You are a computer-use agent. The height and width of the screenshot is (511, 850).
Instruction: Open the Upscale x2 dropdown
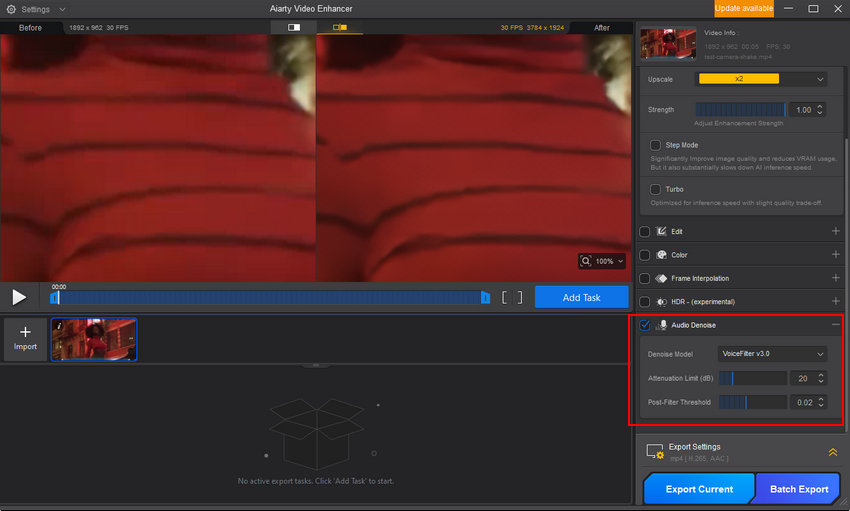tap(761, 79)
